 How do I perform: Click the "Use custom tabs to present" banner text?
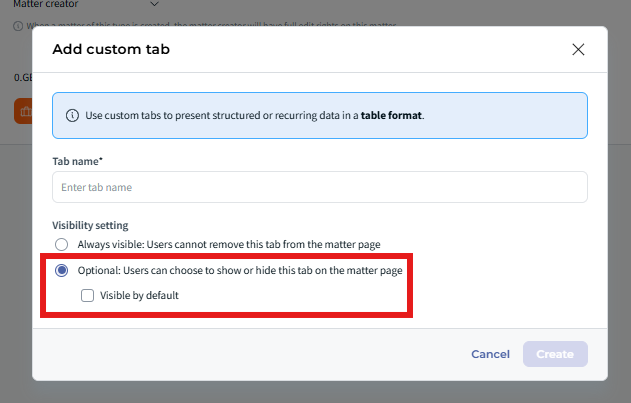[220, 115]
